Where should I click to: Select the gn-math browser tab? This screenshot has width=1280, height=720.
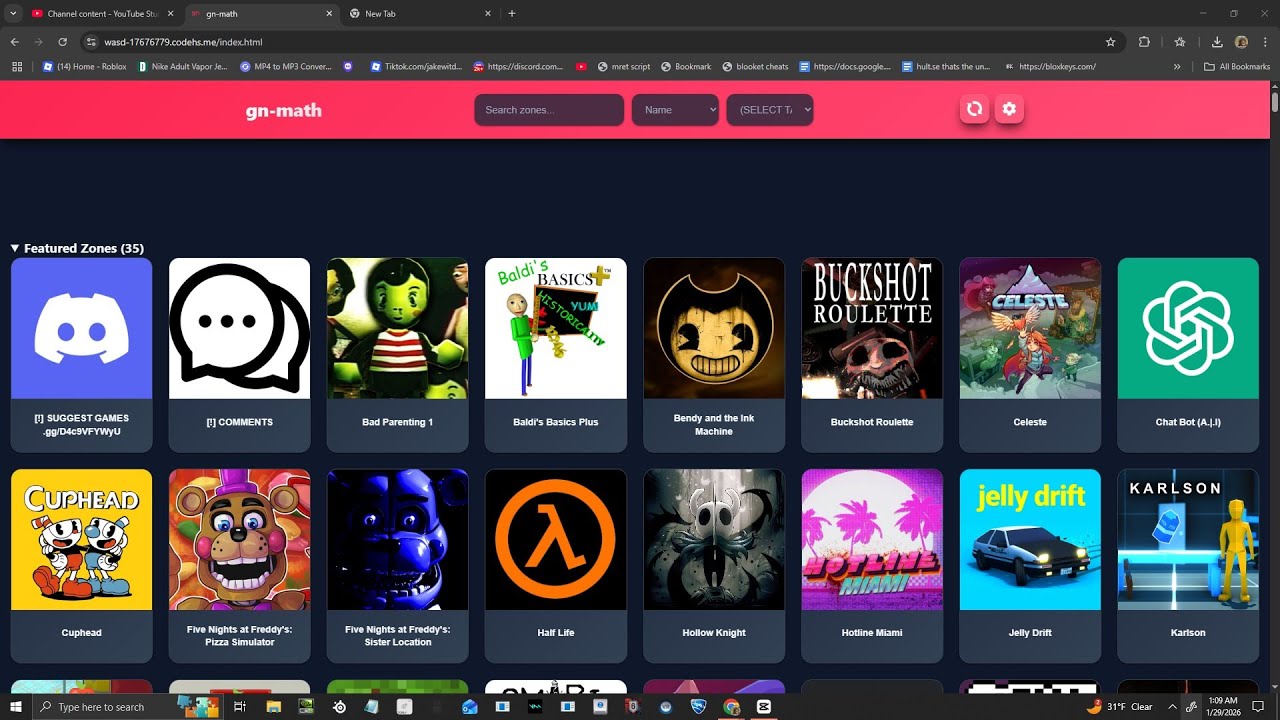pos(262,14)
